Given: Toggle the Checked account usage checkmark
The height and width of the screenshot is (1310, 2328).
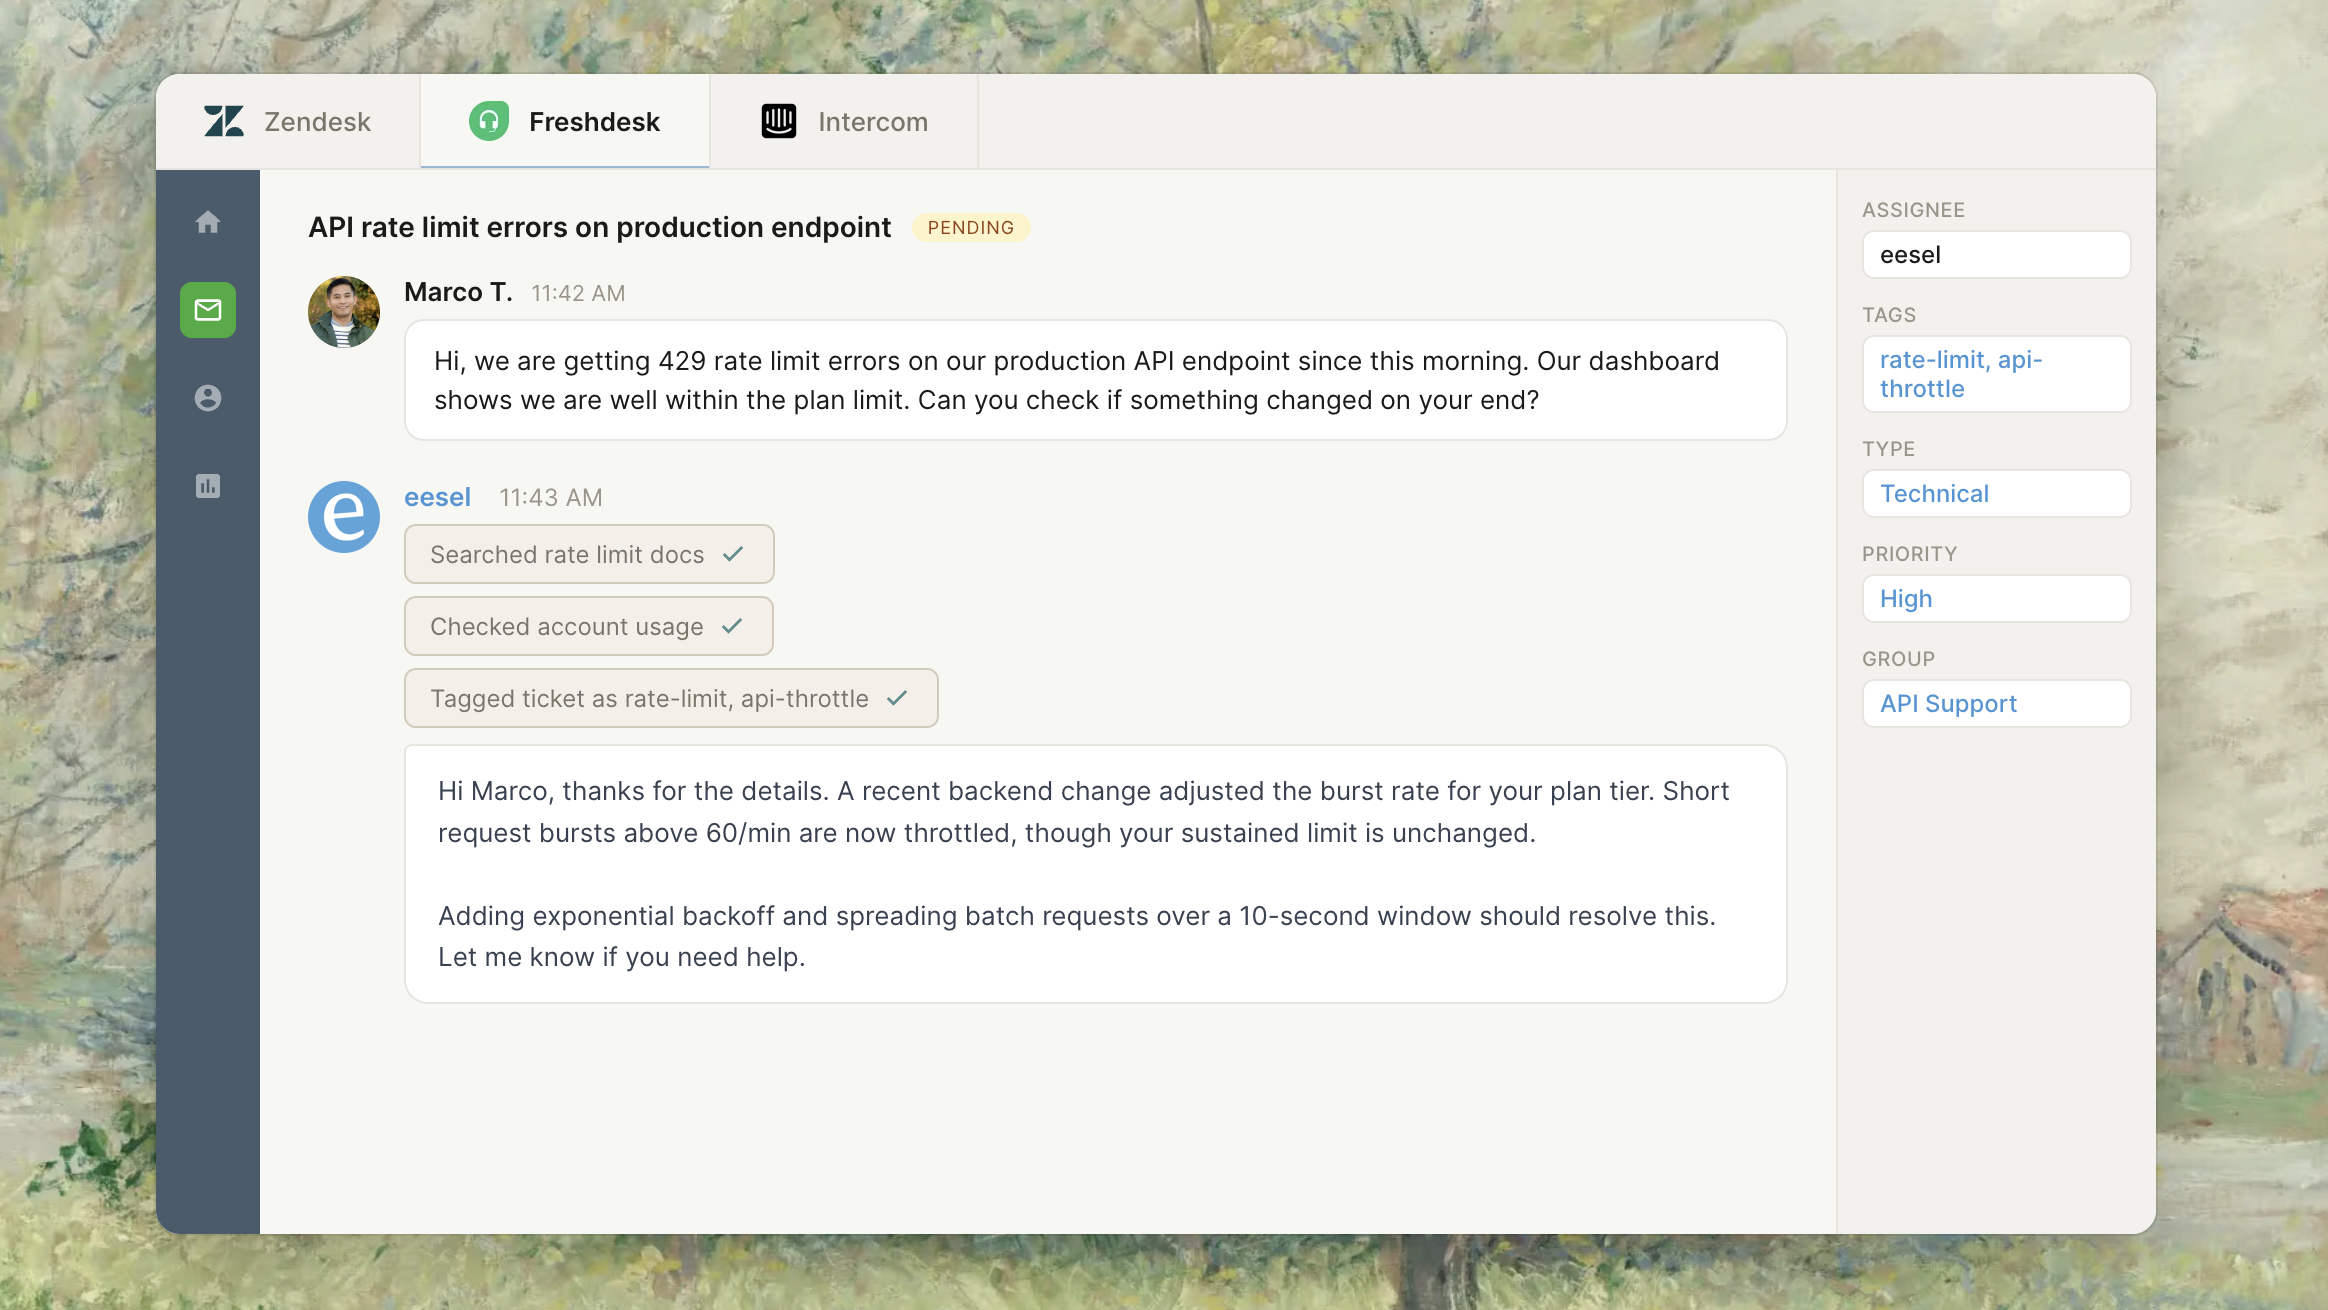Looking at the screenshot, I should click(733, 626).
